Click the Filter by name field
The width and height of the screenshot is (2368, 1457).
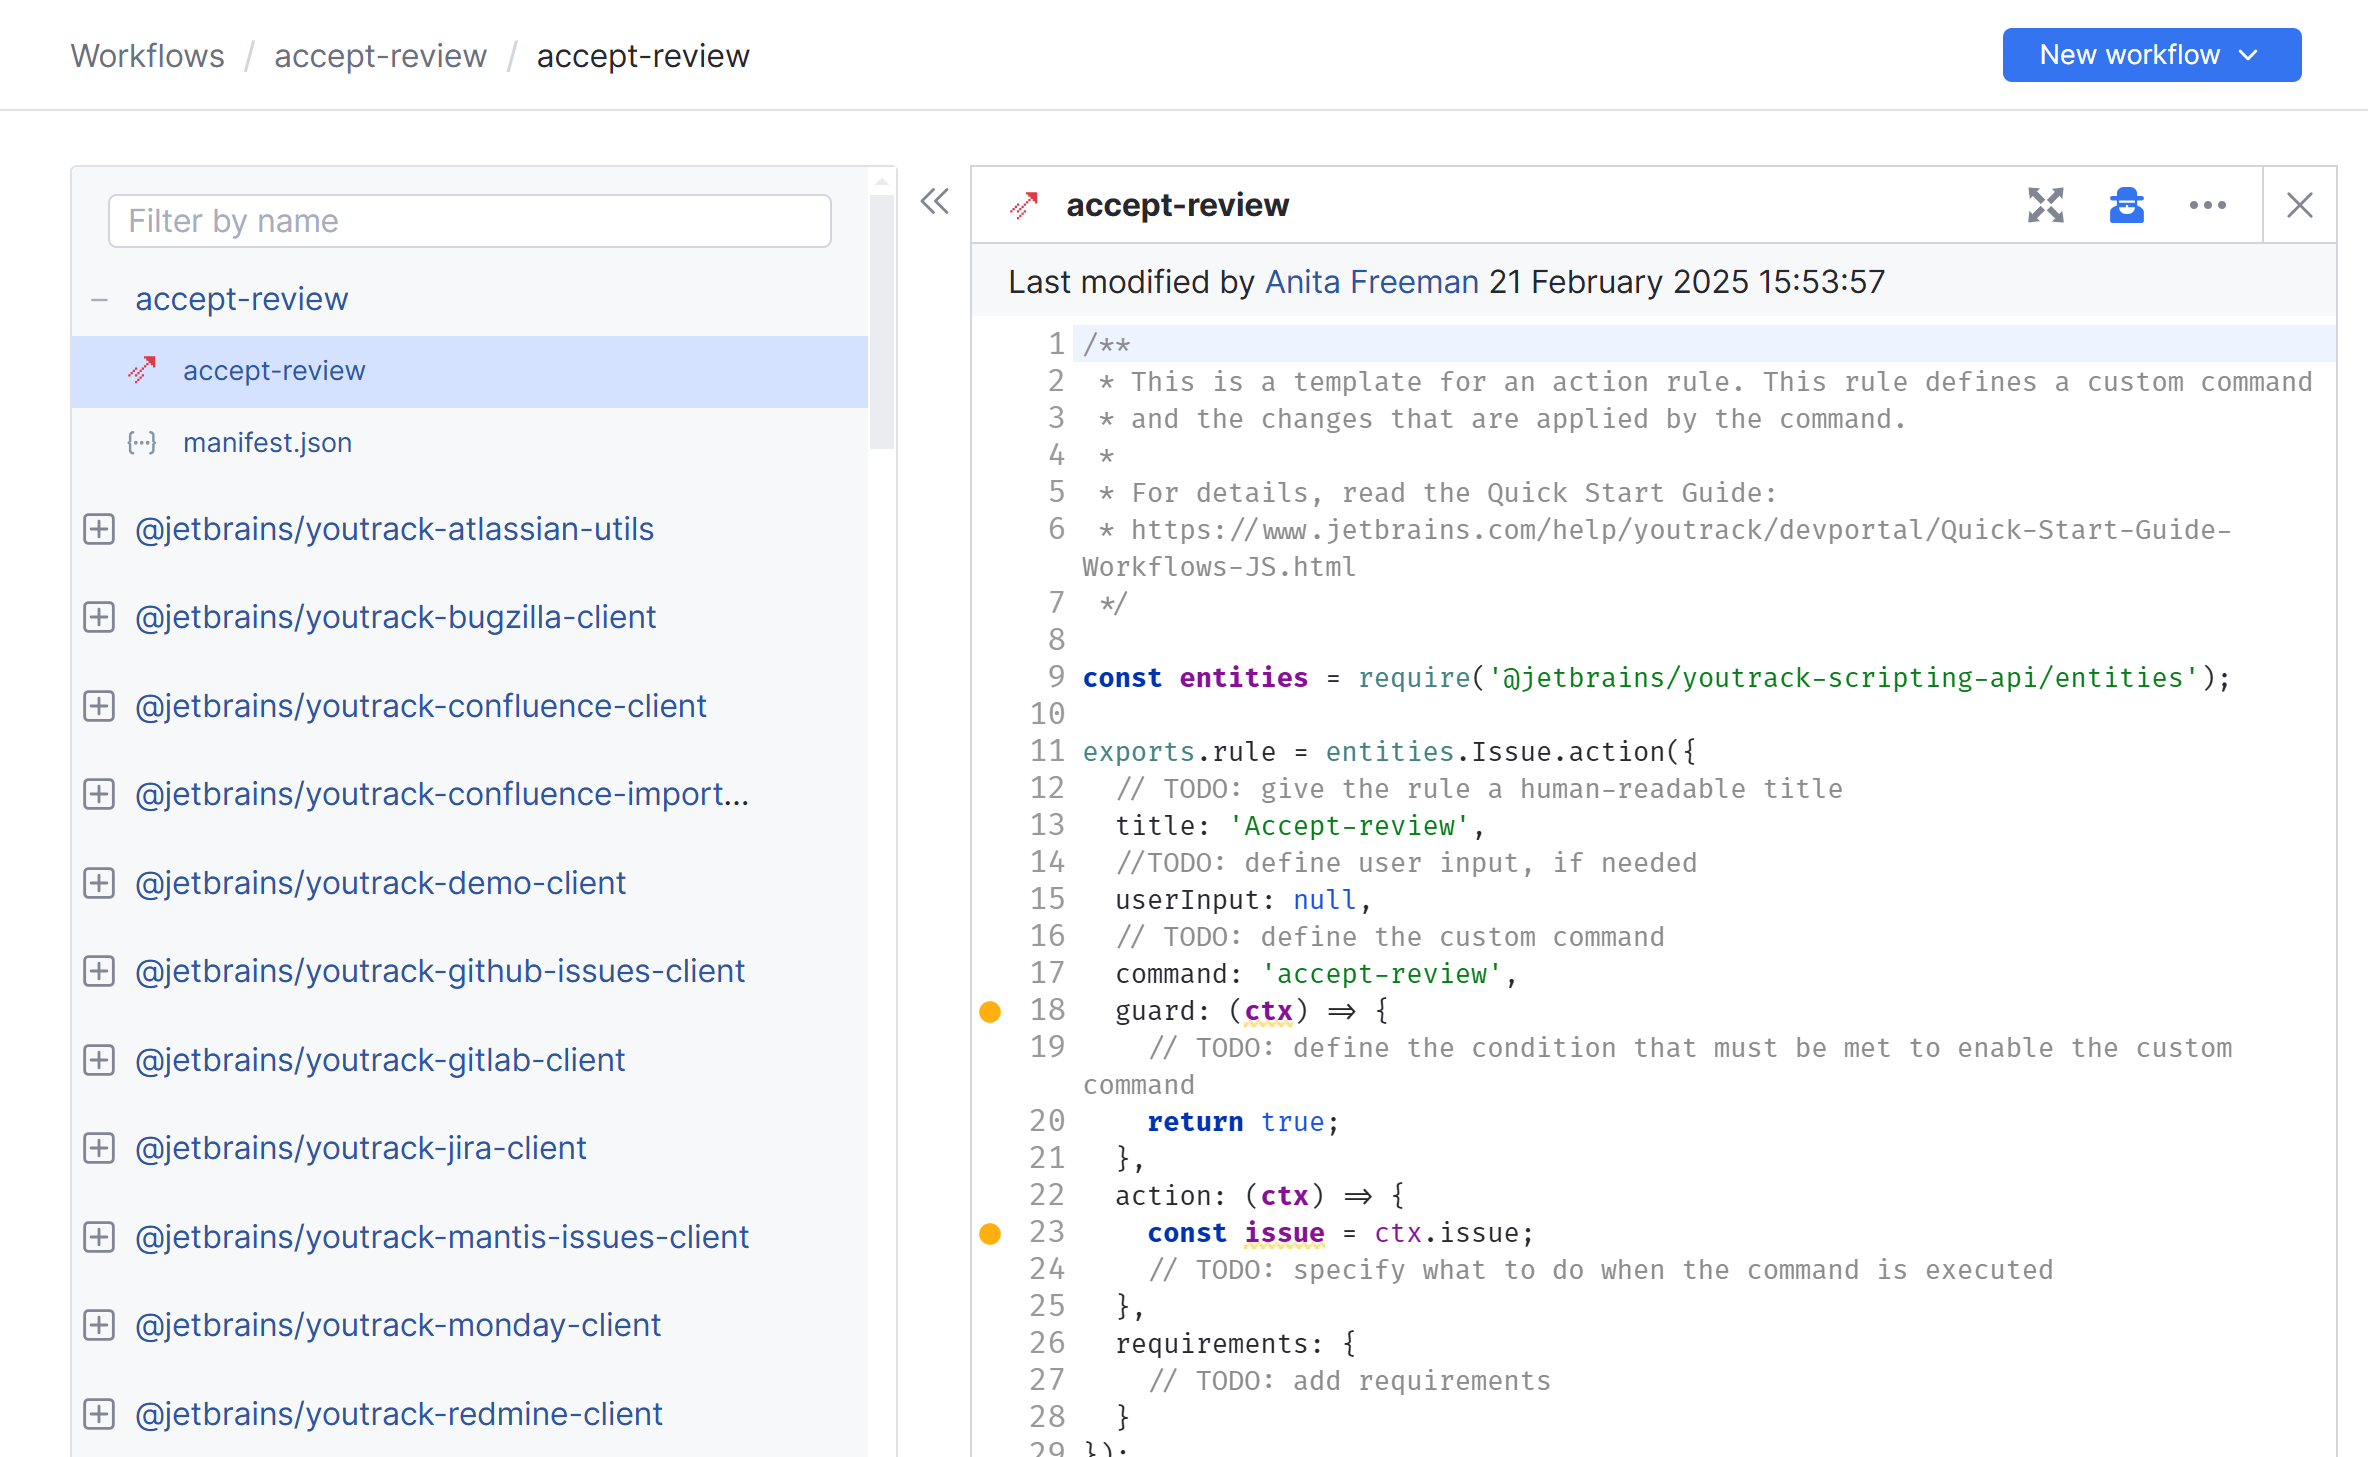tap(470, 221)
